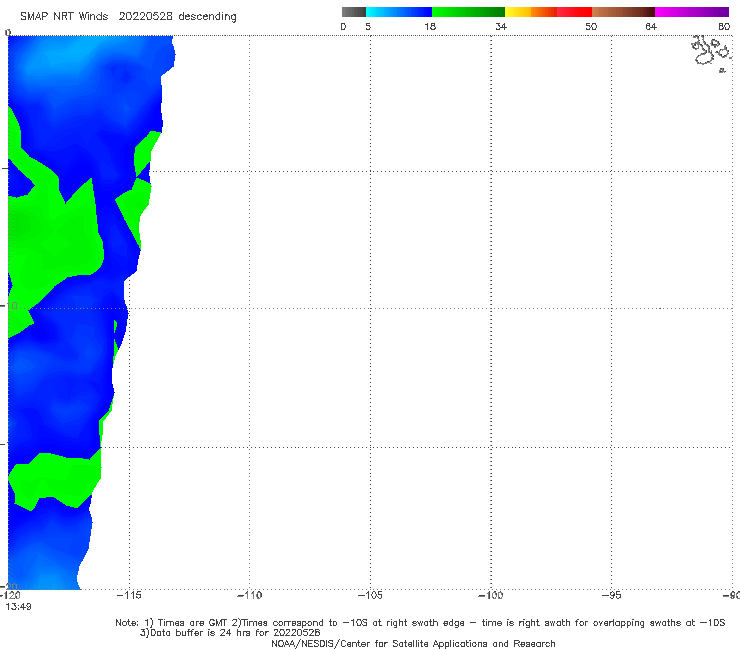Screen dimensions: 740x650
Task: Click the brown segment of the color bar
Action: pyautogui.click(x=623, y=12)
